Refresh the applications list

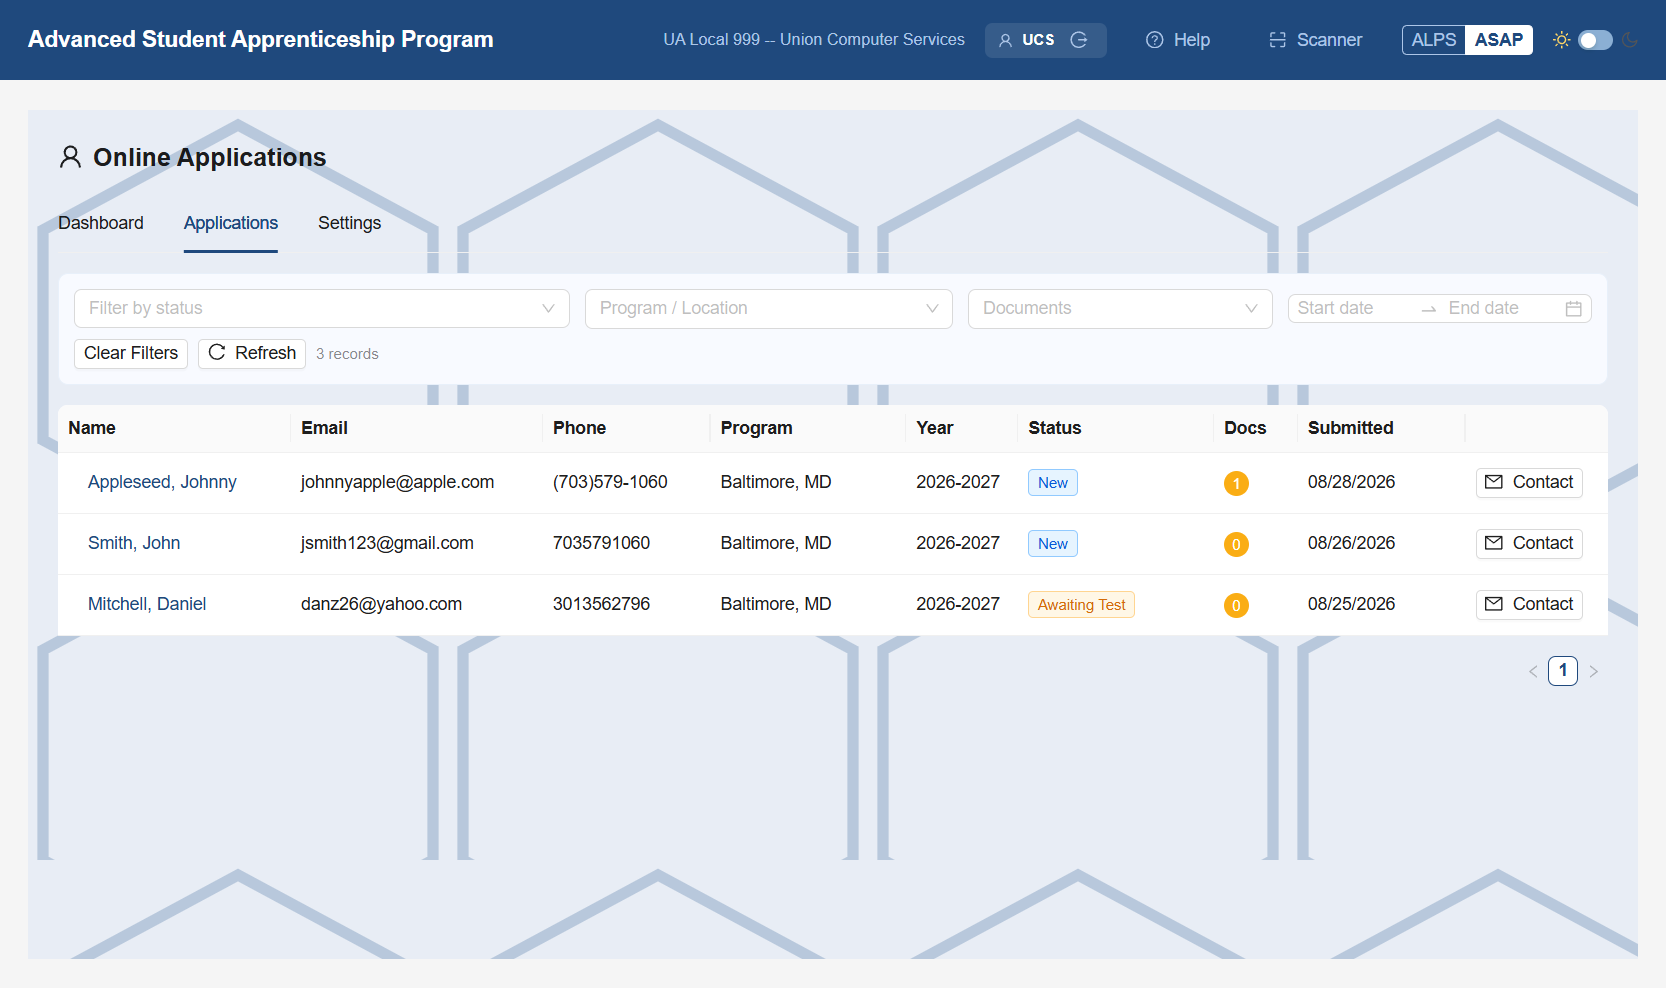point(252,354)
